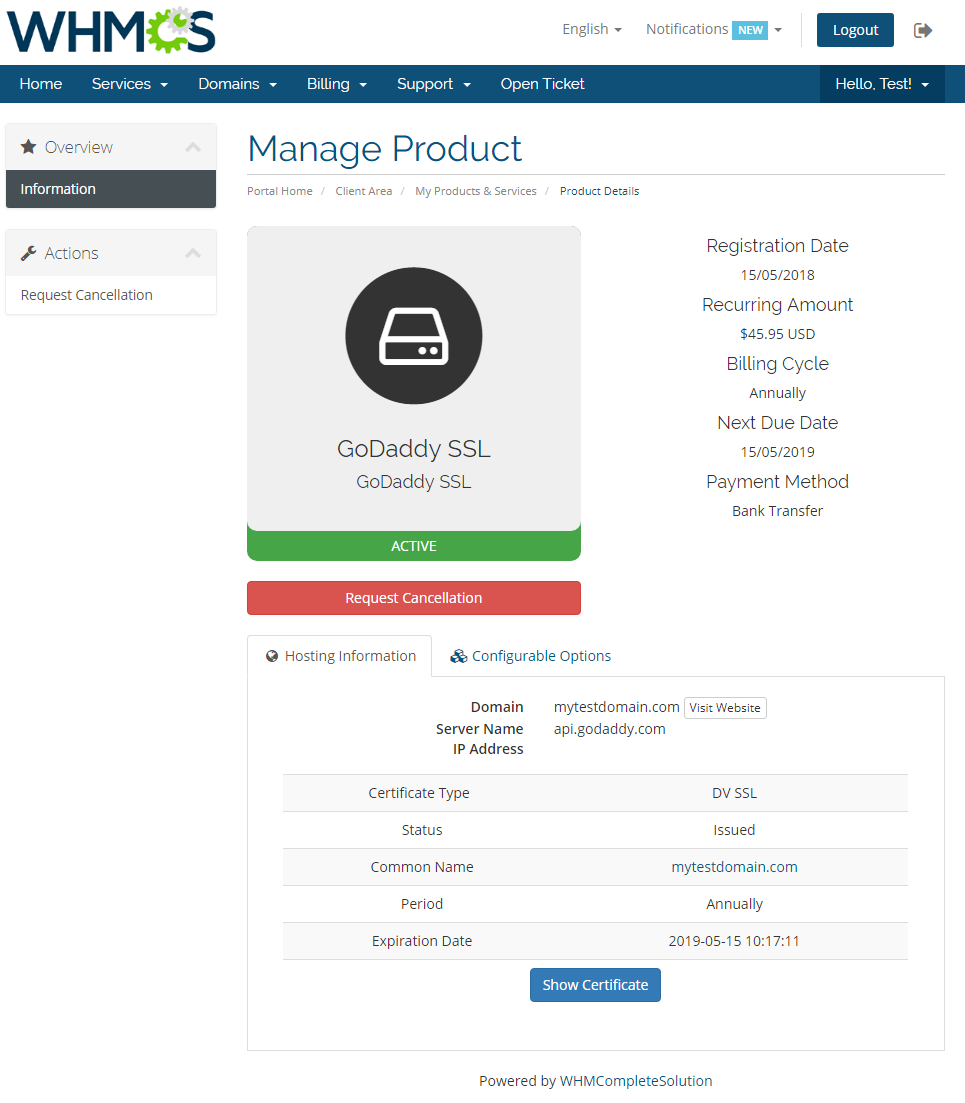
Task: Click the Bank Transfer payment method value
Action: (777, 511)
